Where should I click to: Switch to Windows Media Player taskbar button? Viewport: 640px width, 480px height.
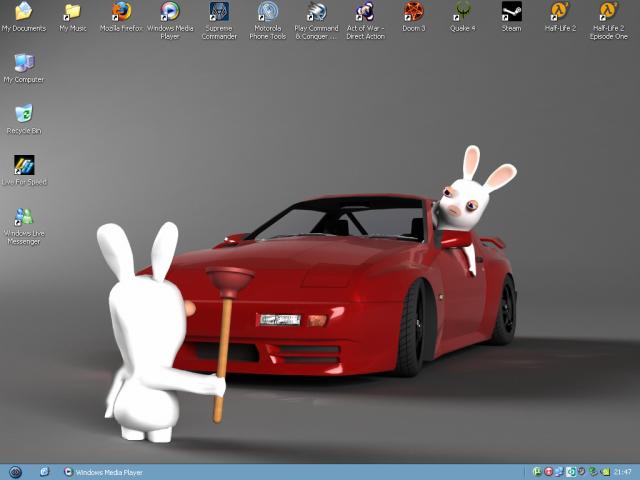pos(103,472)
